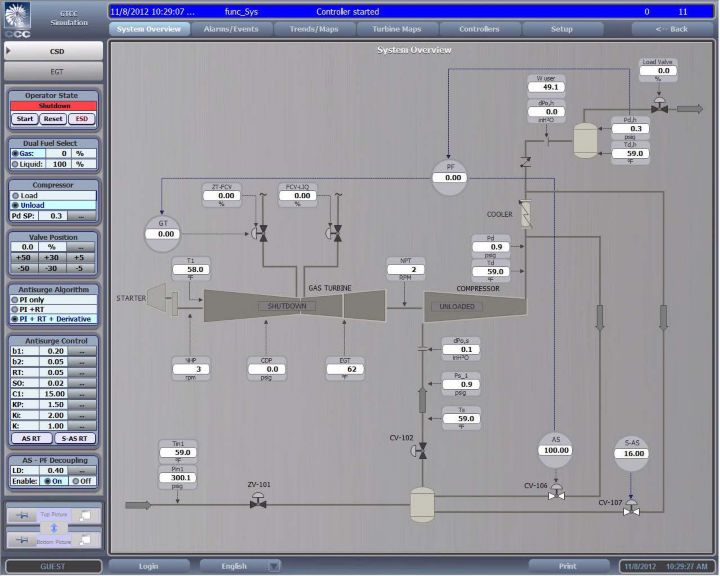720x576 pixels.
Task: Click the COOLER heat exchanger symbol
Action: (523, 213)
